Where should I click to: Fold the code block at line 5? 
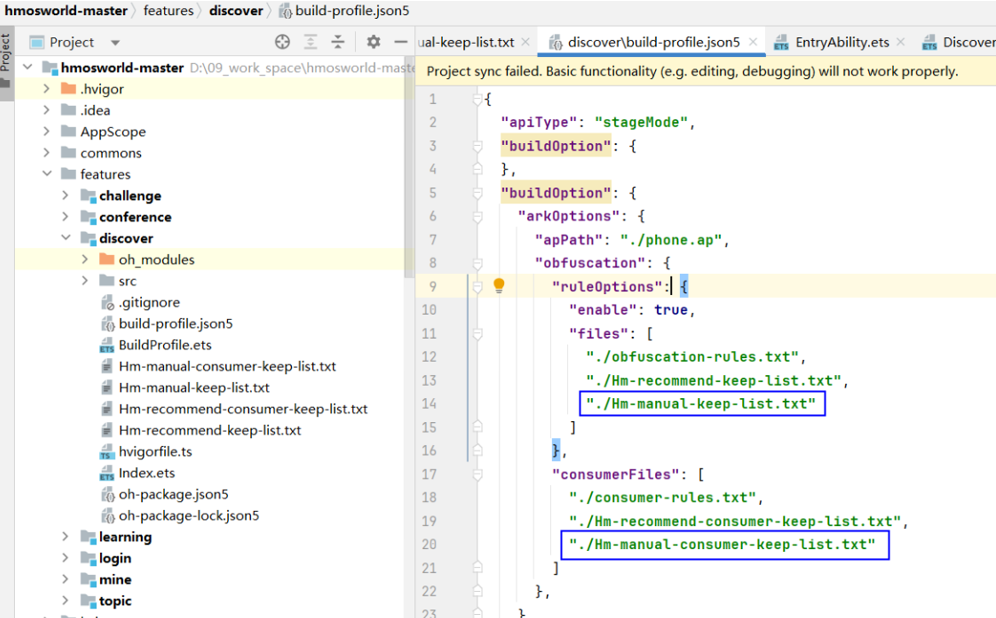[x=477, y=193]
